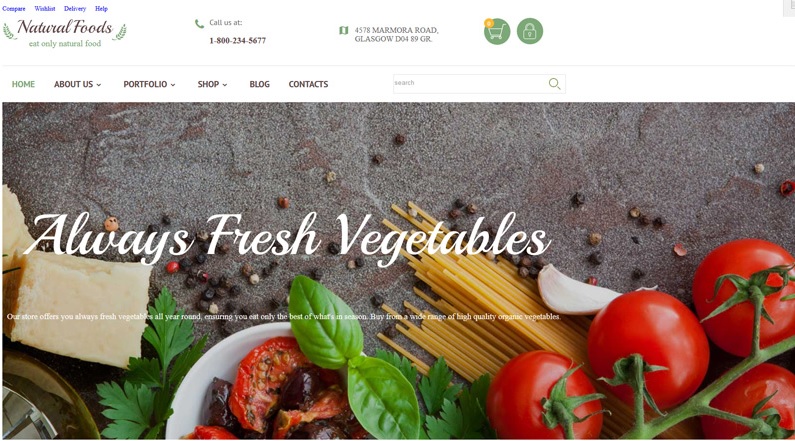Click the cart item count badge
The width and height of the screenshot is (795, 441).
(x=489, y=23)
